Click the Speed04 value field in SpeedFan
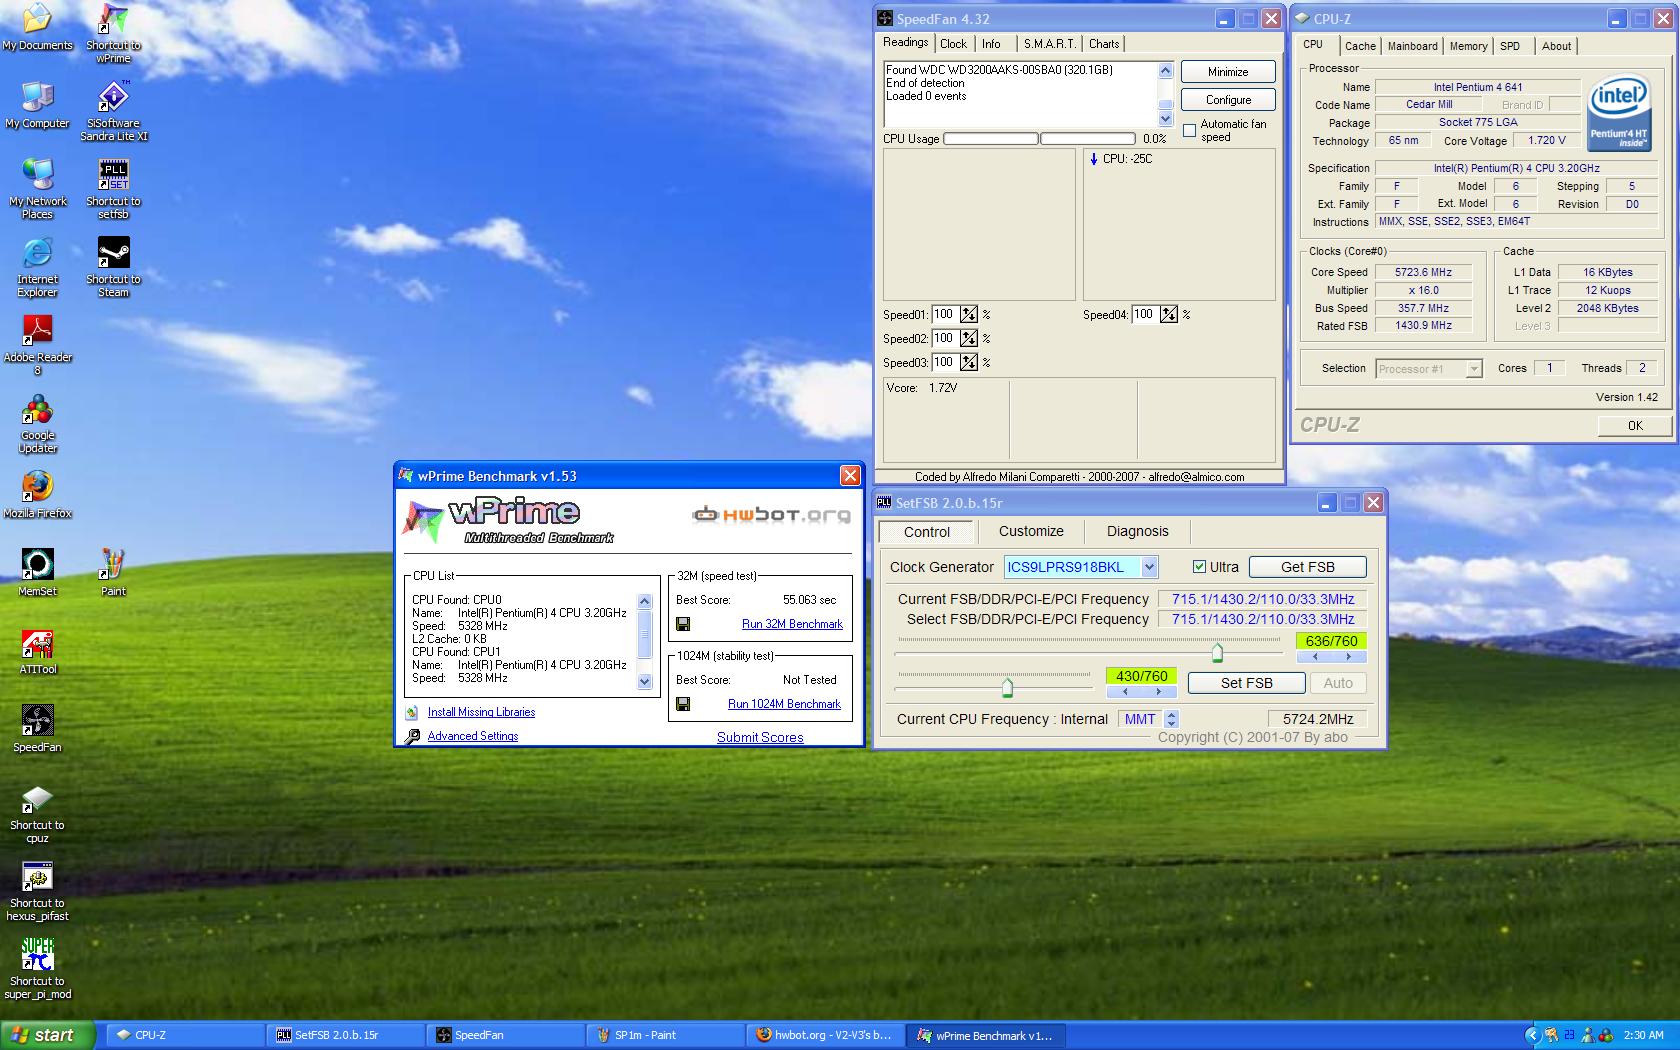Screen dimensions: 1680x1050 click(x=1145, y=315)
